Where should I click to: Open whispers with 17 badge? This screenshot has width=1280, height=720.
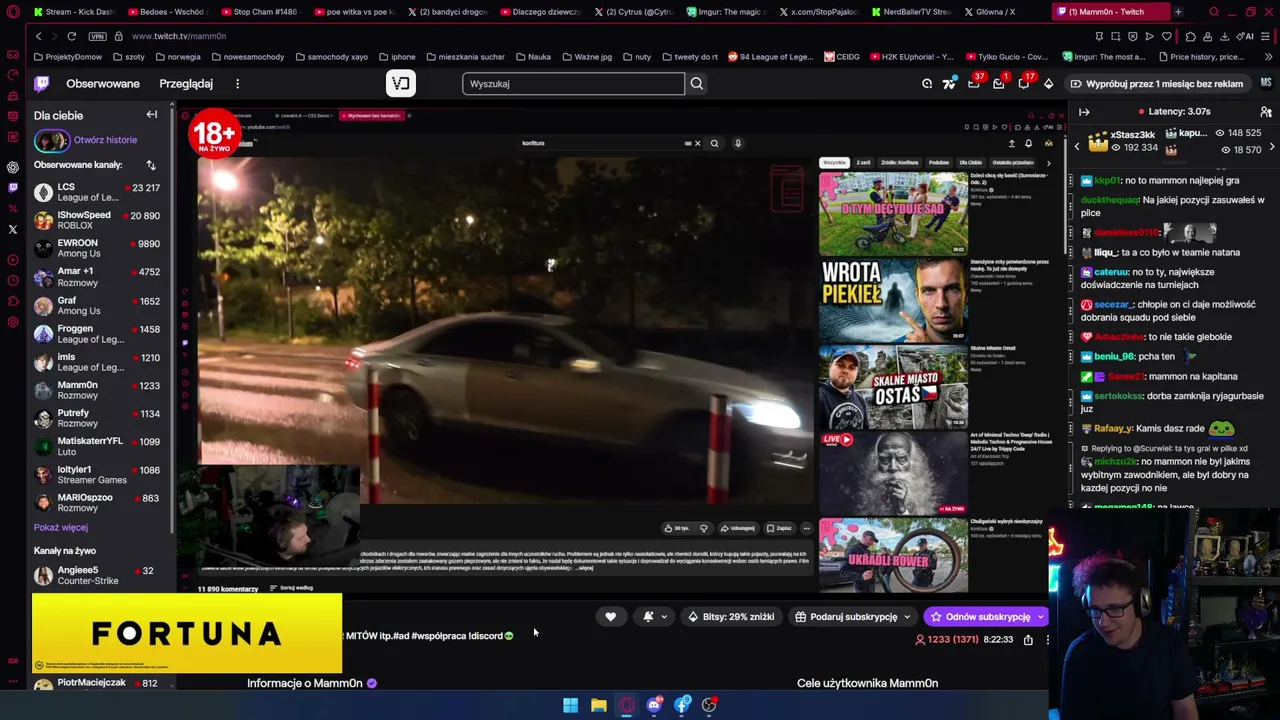click(1023, 84)
